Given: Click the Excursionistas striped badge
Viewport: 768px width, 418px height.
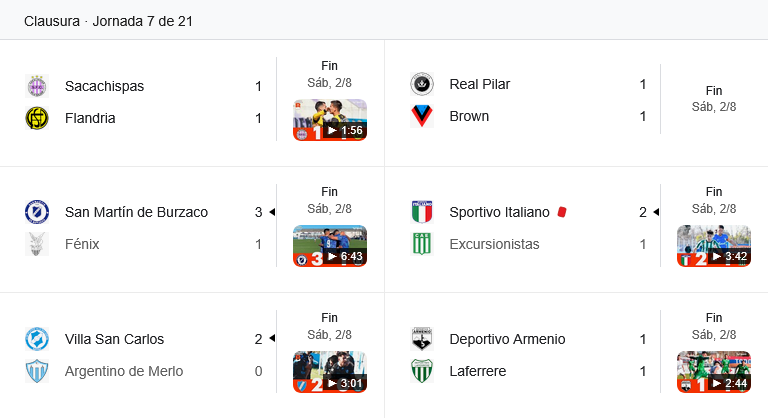Looking at the screenshot, I should click(422, 244).
